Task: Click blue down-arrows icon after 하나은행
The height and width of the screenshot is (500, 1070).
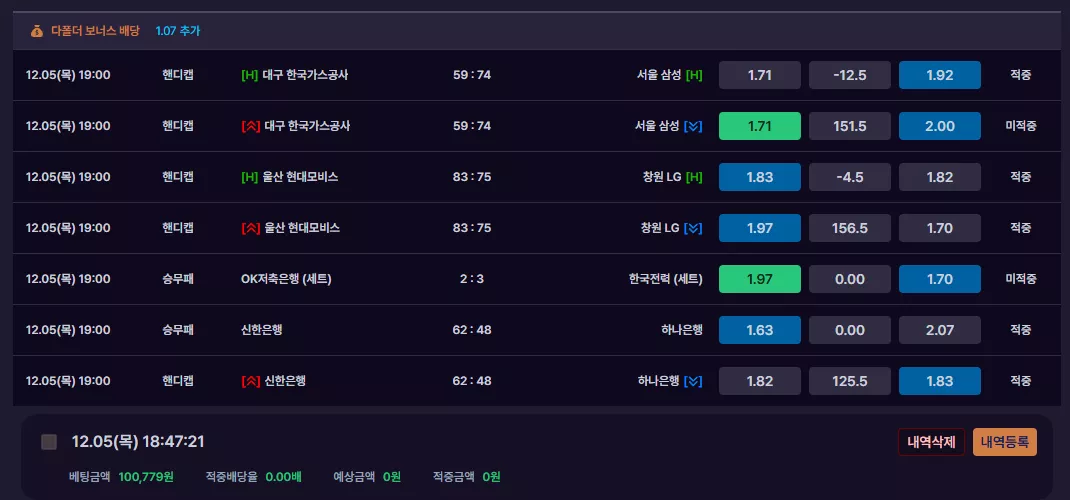Action: coord(693,381)
